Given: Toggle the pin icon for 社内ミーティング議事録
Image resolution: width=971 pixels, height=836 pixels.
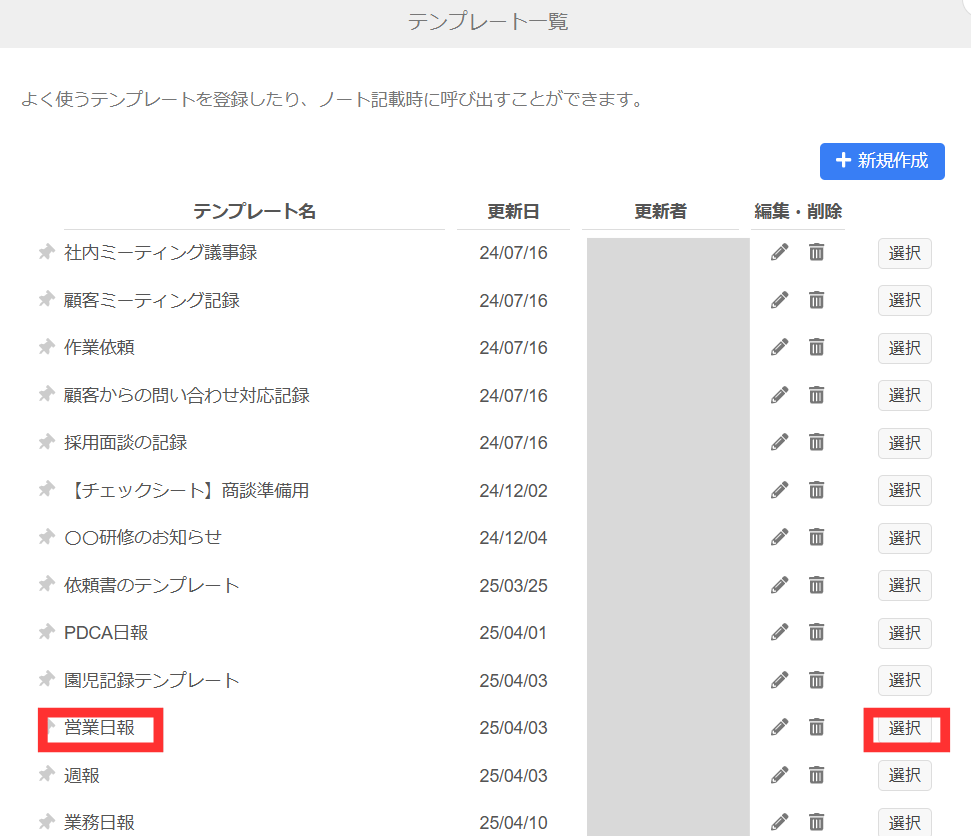Looking at the screenshot, I should (x=46, y=252).
